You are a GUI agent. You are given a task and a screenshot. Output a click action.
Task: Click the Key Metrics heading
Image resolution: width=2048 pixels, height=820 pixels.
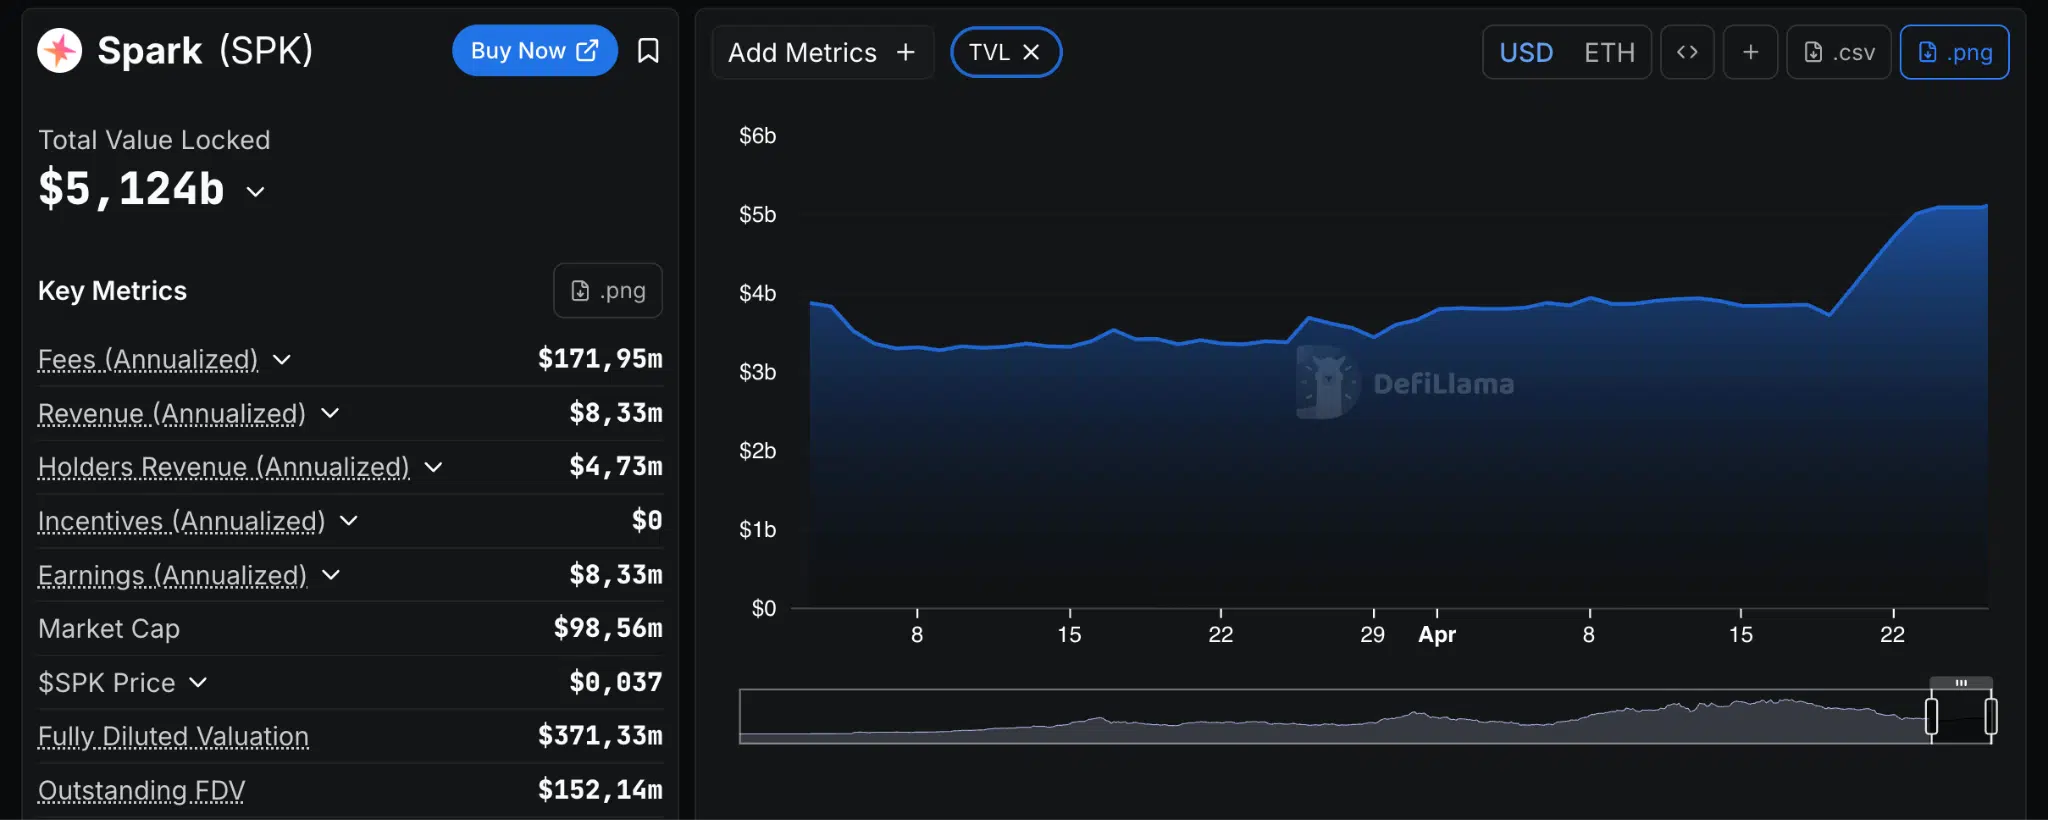pyautogui.click(x=112, y=291)
